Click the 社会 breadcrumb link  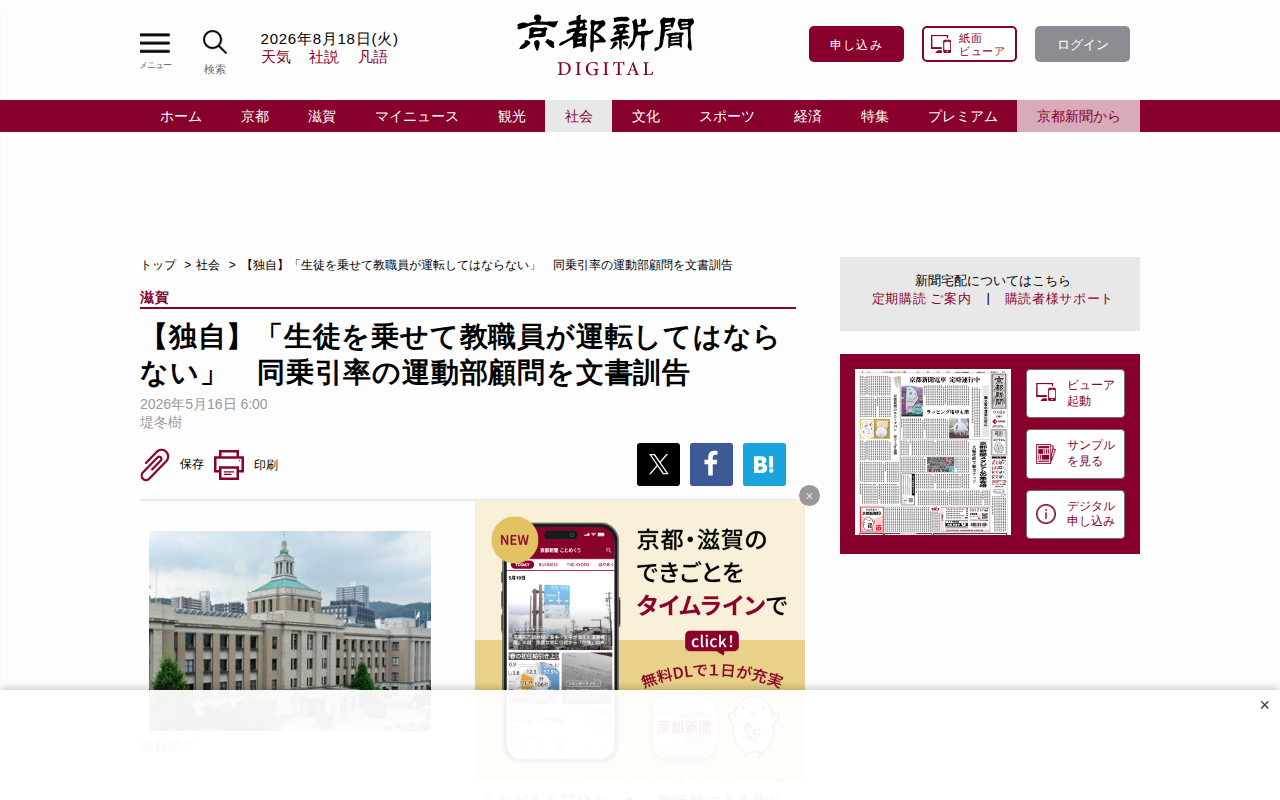point(208,265)
